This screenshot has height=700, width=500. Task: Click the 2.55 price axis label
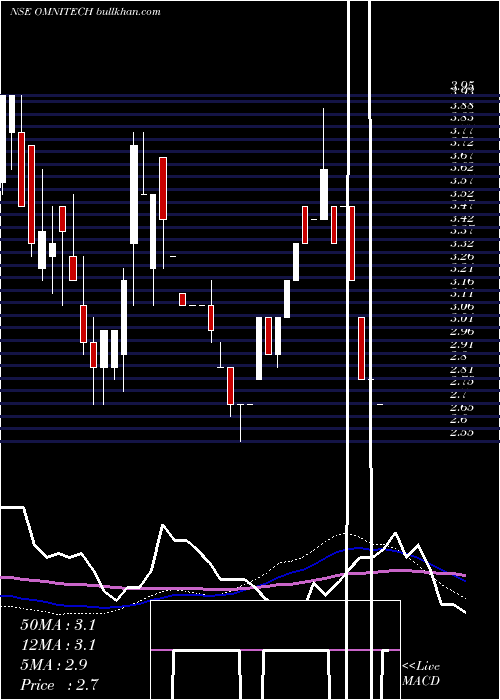(x=462, y=432)
